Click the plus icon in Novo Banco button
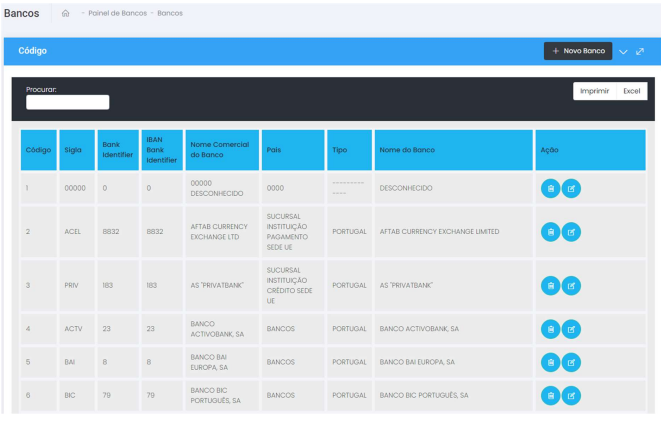 pos(556,51)
